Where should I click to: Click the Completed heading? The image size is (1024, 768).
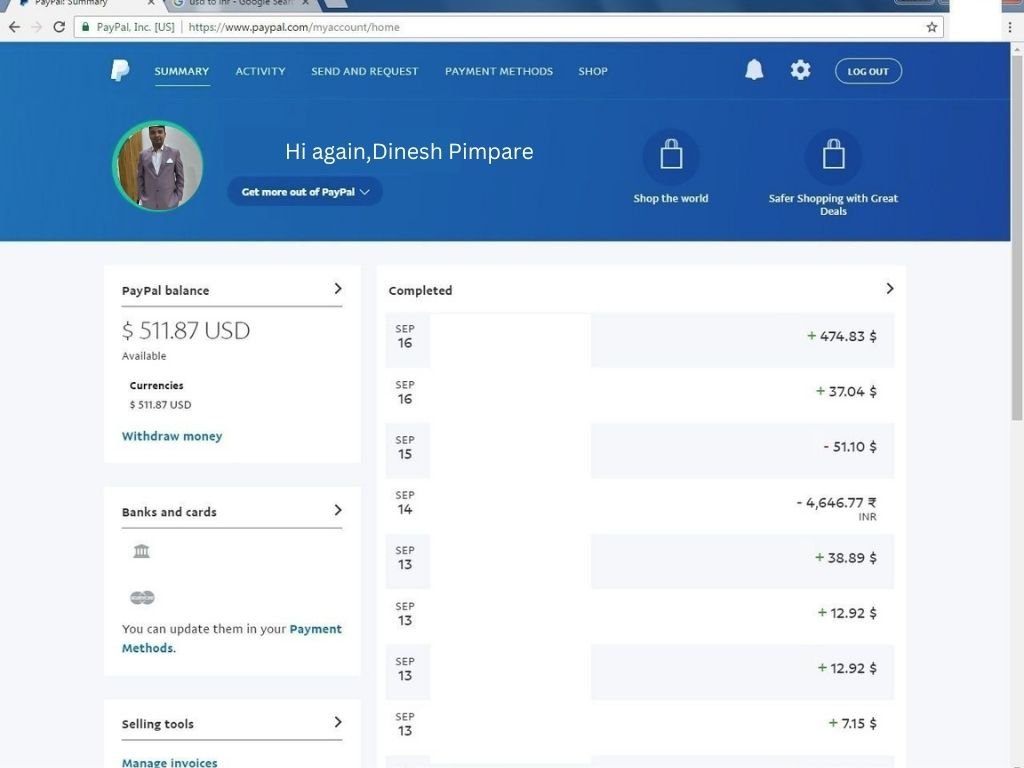pos(420,291)
